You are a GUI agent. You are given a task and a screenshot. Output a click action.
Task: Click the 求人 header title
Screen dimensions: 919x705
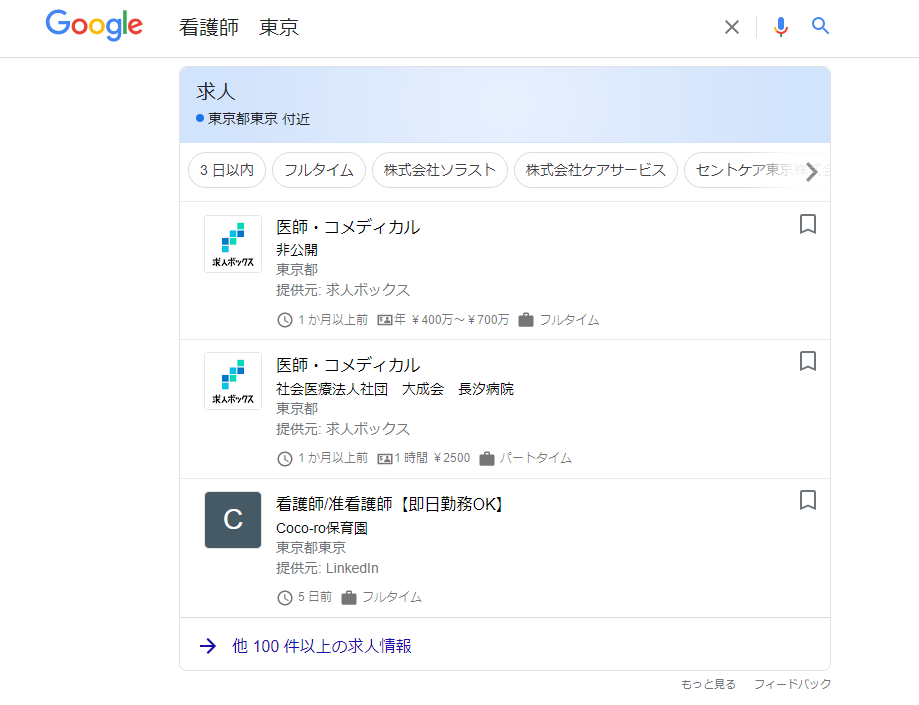tap(216, 91)
